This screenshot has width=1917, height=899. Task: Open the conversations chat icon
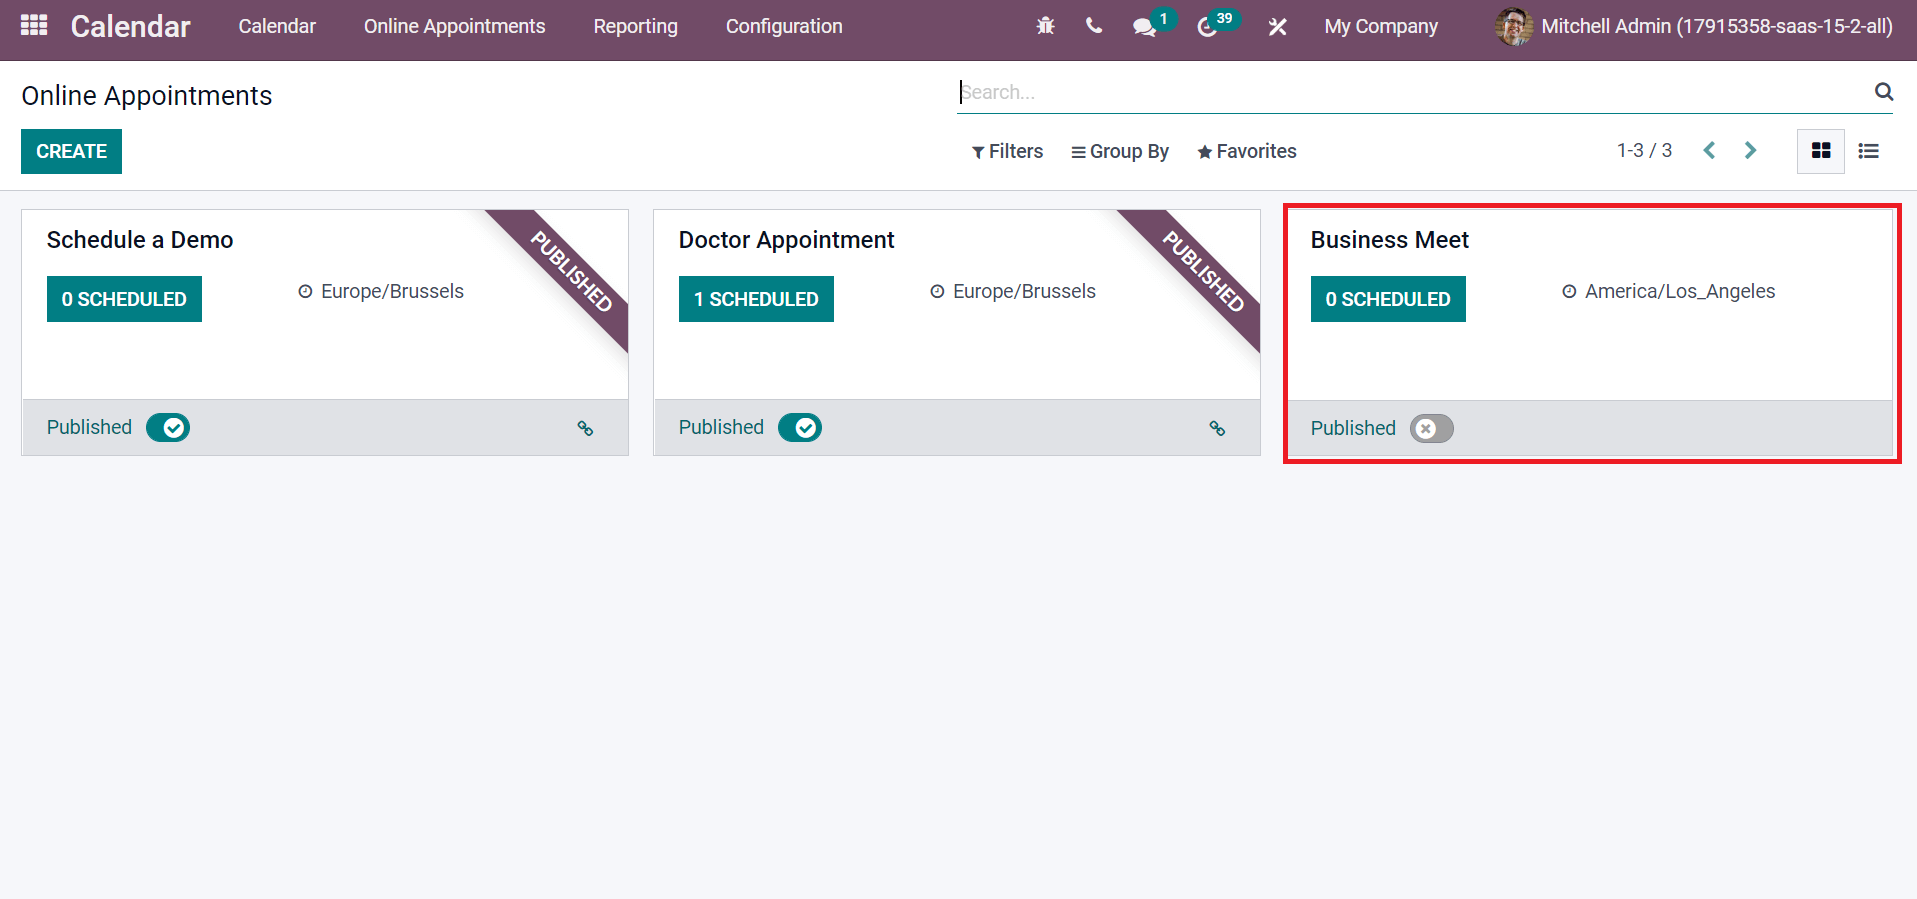point(1144,27)
